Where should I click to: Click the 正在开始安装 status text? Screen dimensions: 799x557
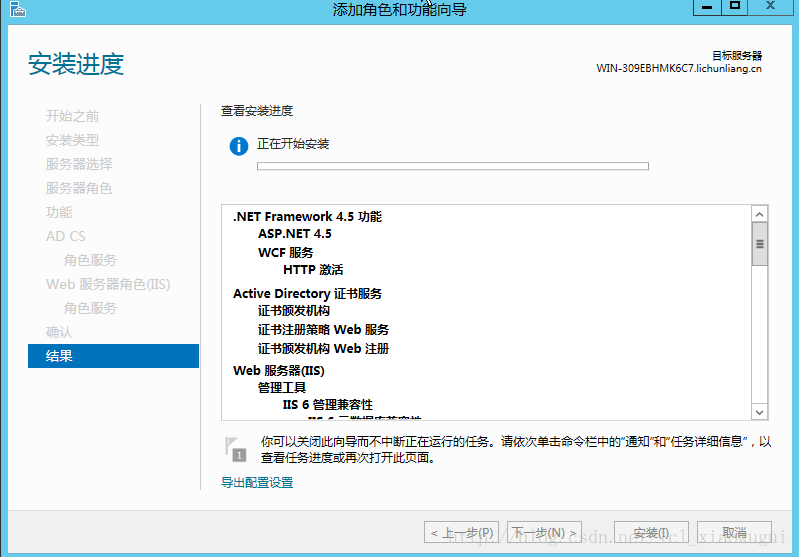pos(293,144)
